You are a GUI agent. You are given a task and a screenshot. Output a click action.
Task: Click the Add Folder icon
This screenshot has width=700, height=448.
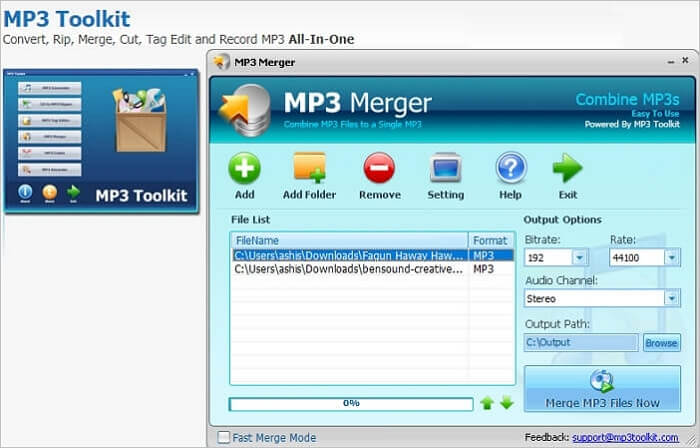click(x=309, y=168)
